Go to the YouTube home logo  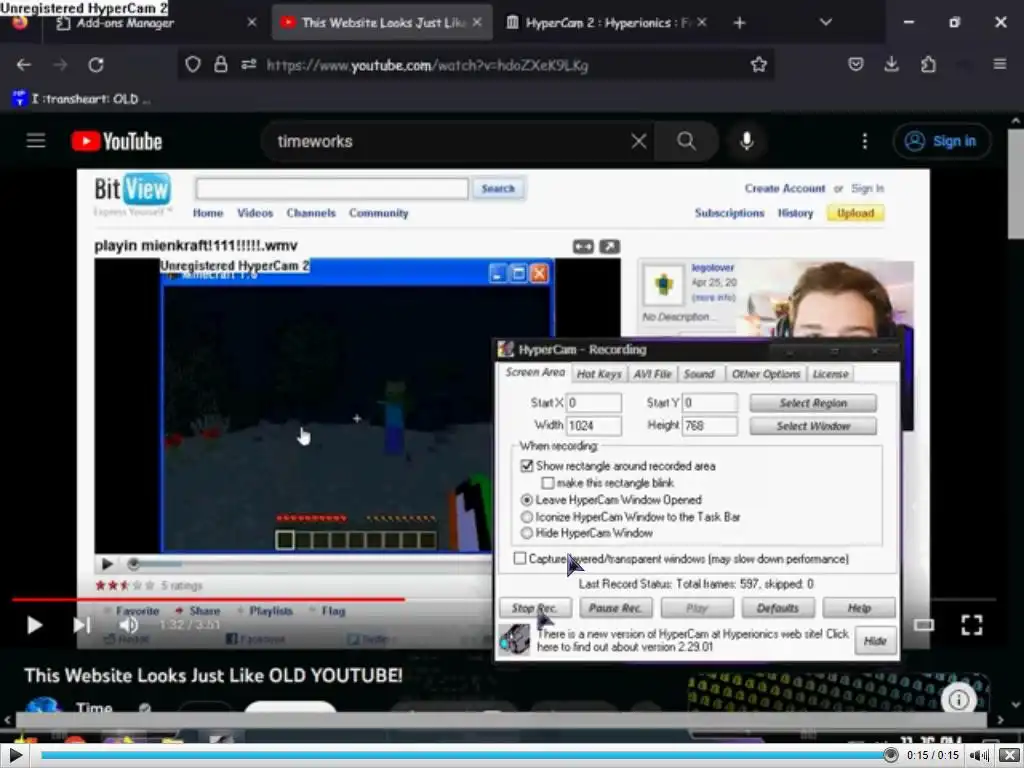click(116, 141)
